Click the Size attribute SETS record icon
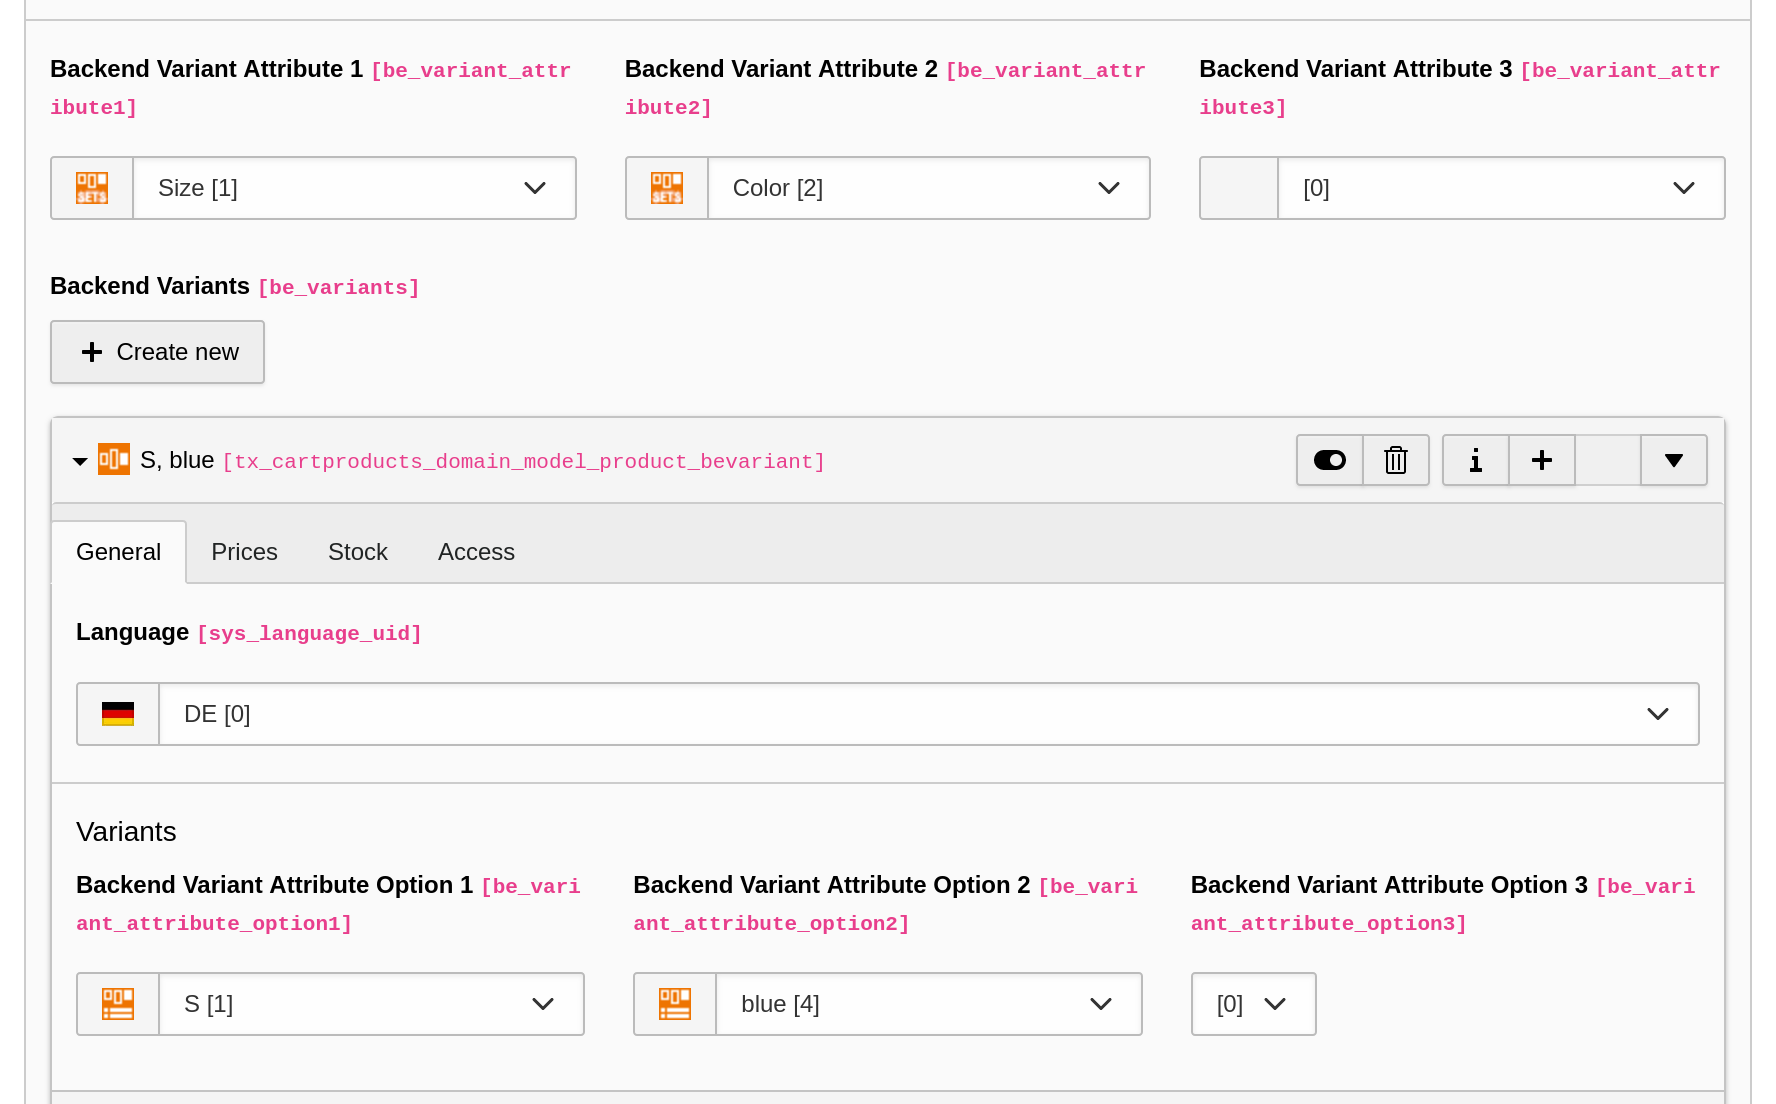The width and height of the screenshot is (1776, 1104). coord(92,188)
